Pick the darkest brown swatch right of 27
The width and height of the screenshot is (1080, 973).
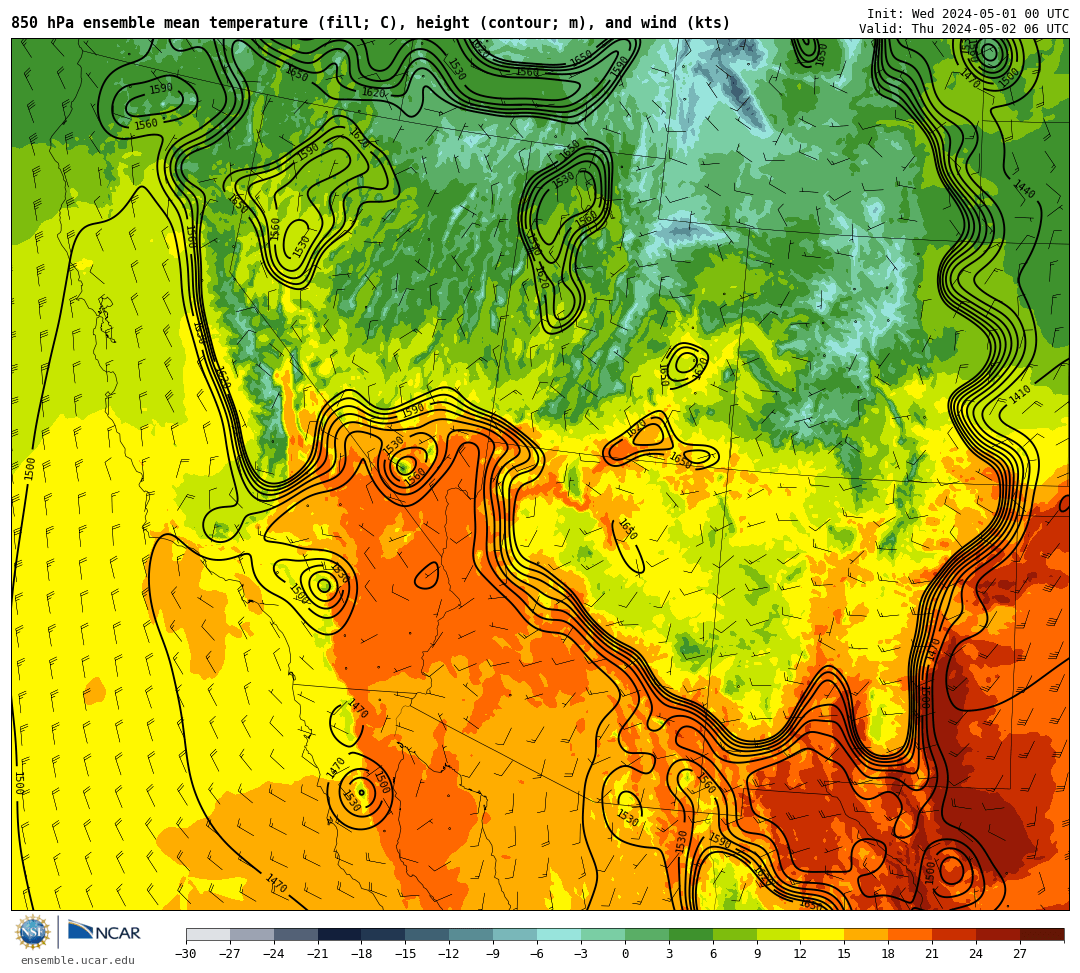pos(1042,934)
